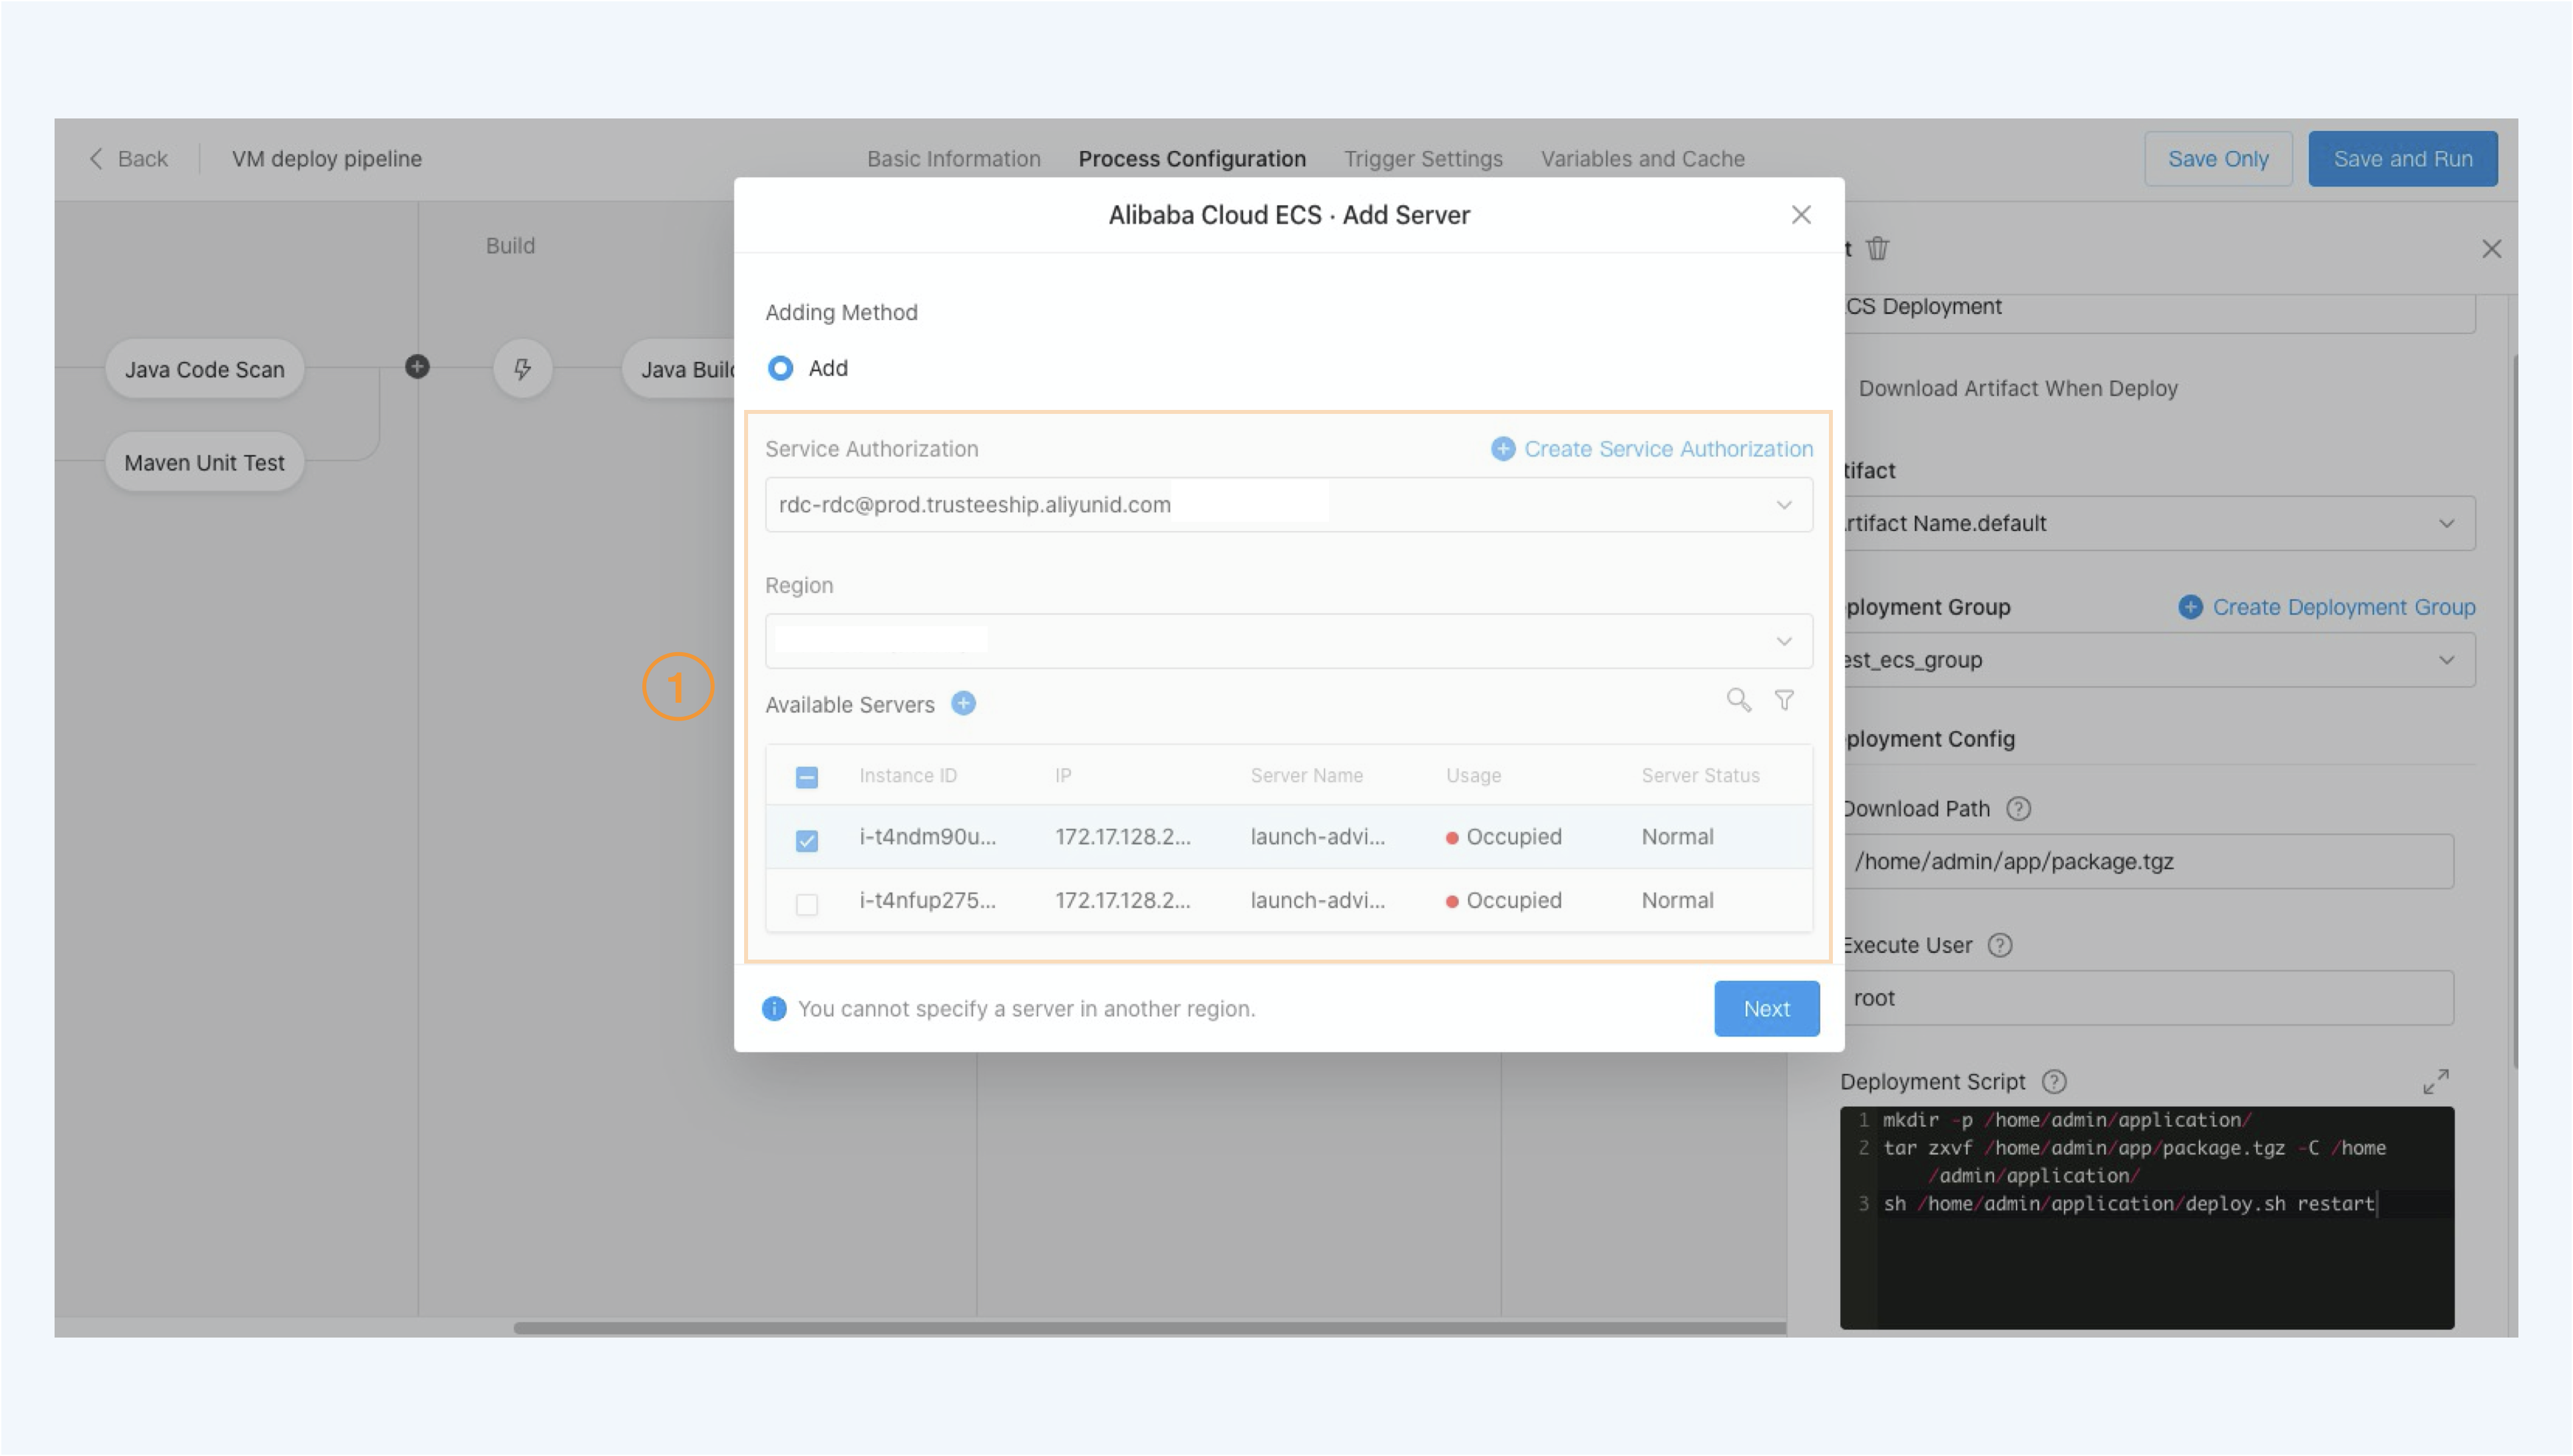This screenshot has height=1456, width=2573.
Task: Select the Add radio button
Action: click(780, 368)
